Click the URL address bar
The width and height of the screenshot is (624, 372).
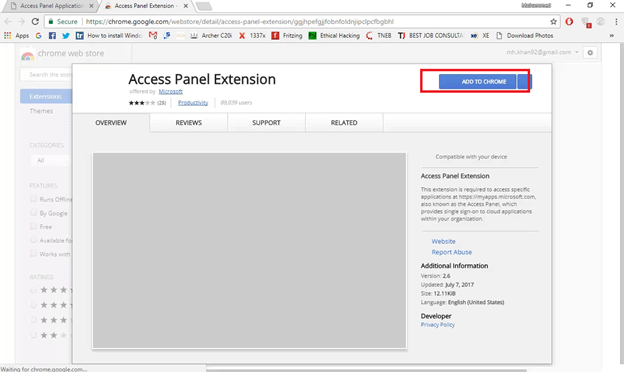tap(302, 21)
